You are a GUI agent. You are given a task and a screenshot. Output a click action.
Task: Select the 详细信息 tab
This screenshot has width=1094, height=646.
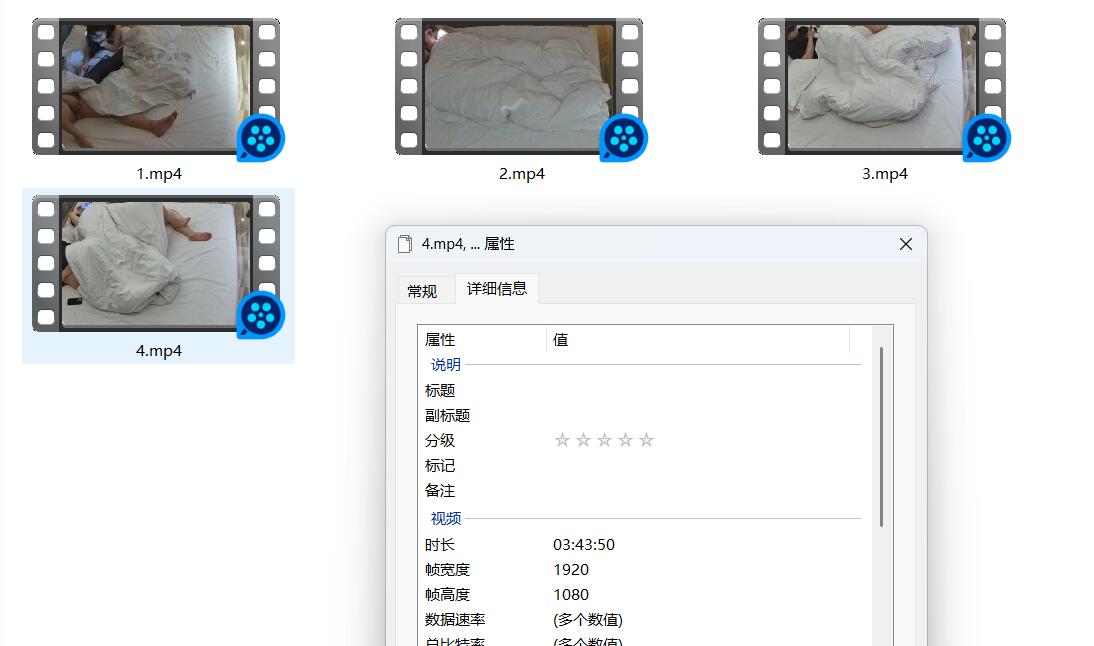pos(497,289)
